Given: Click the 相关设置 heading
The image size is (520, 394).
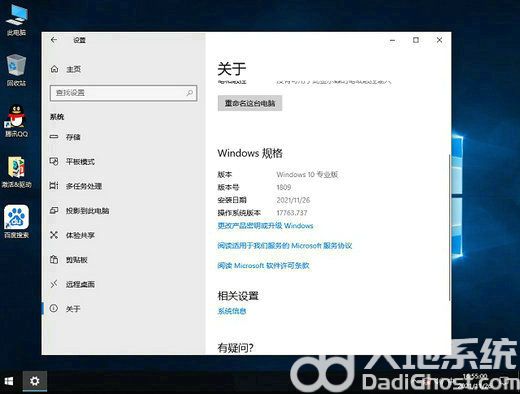Looking at the screenshot, I should (x=238, y=296).
